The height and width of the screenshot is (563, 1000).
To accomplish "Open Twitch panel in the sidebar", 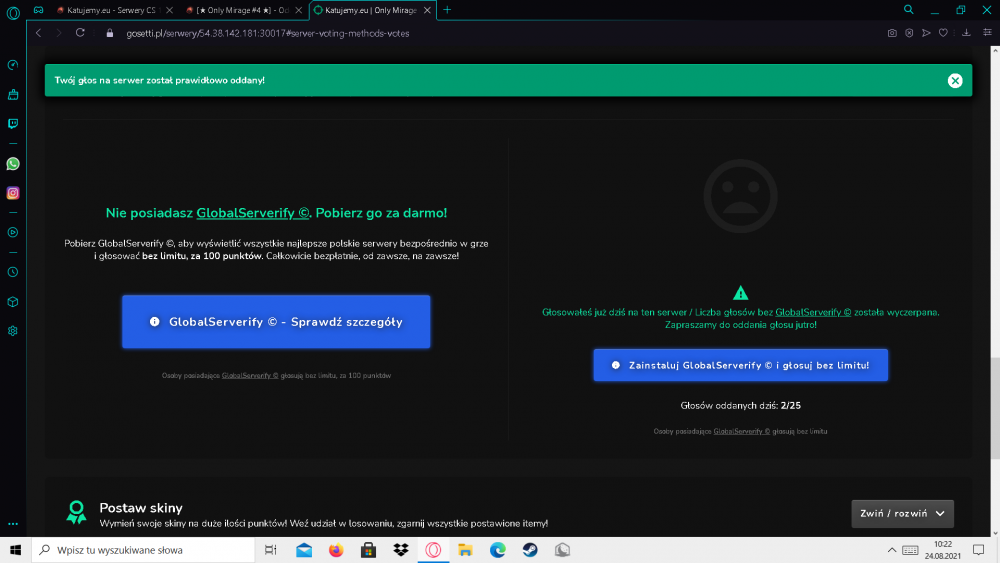I will (13, 124).
